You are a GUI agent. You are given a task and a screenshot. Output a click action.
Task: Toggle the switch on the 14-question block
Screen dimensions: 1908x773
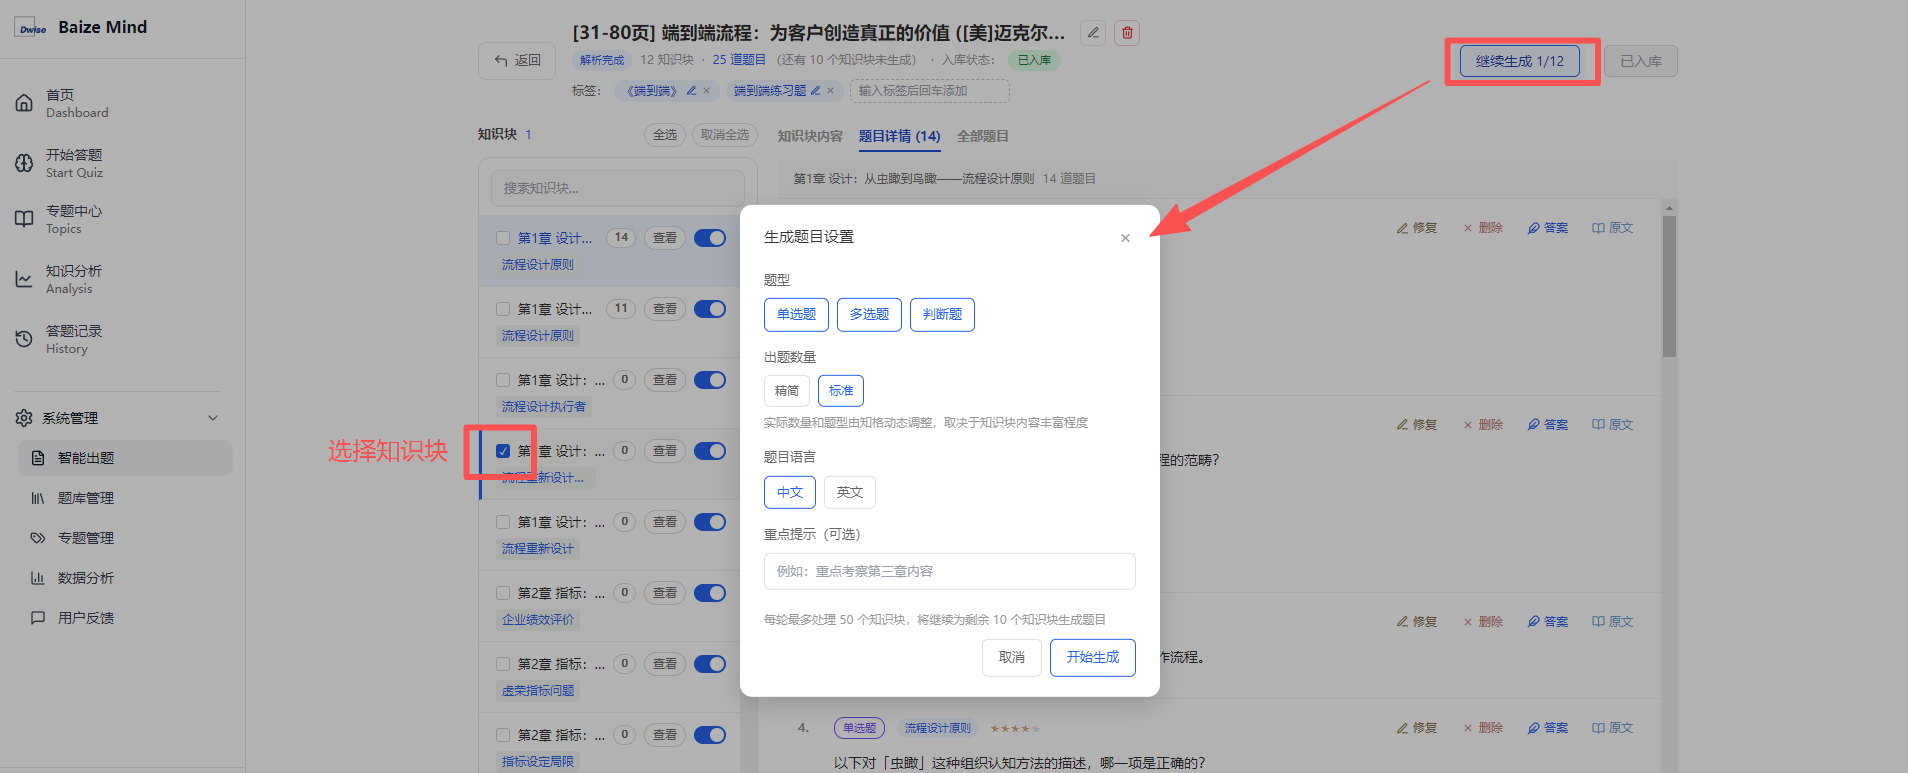(x=710, y=238)
